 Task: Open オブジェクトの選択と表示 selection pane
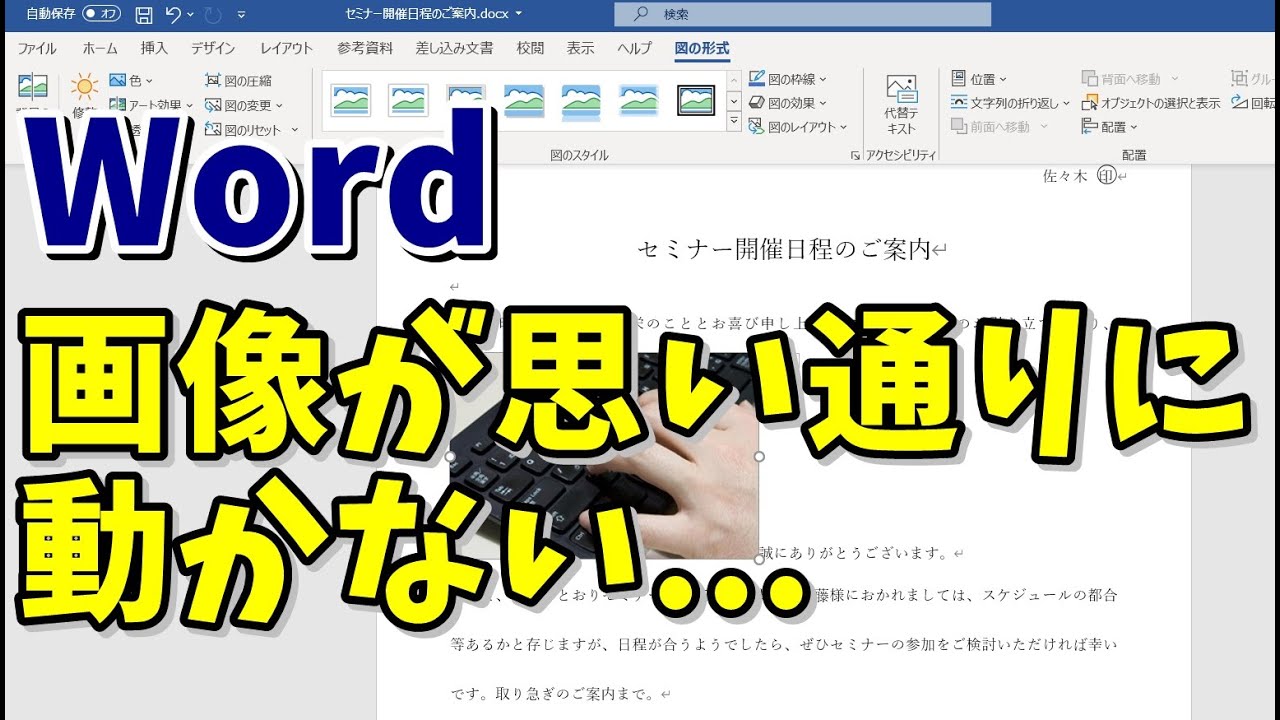pyautogui.click(x=1151, y=103)
